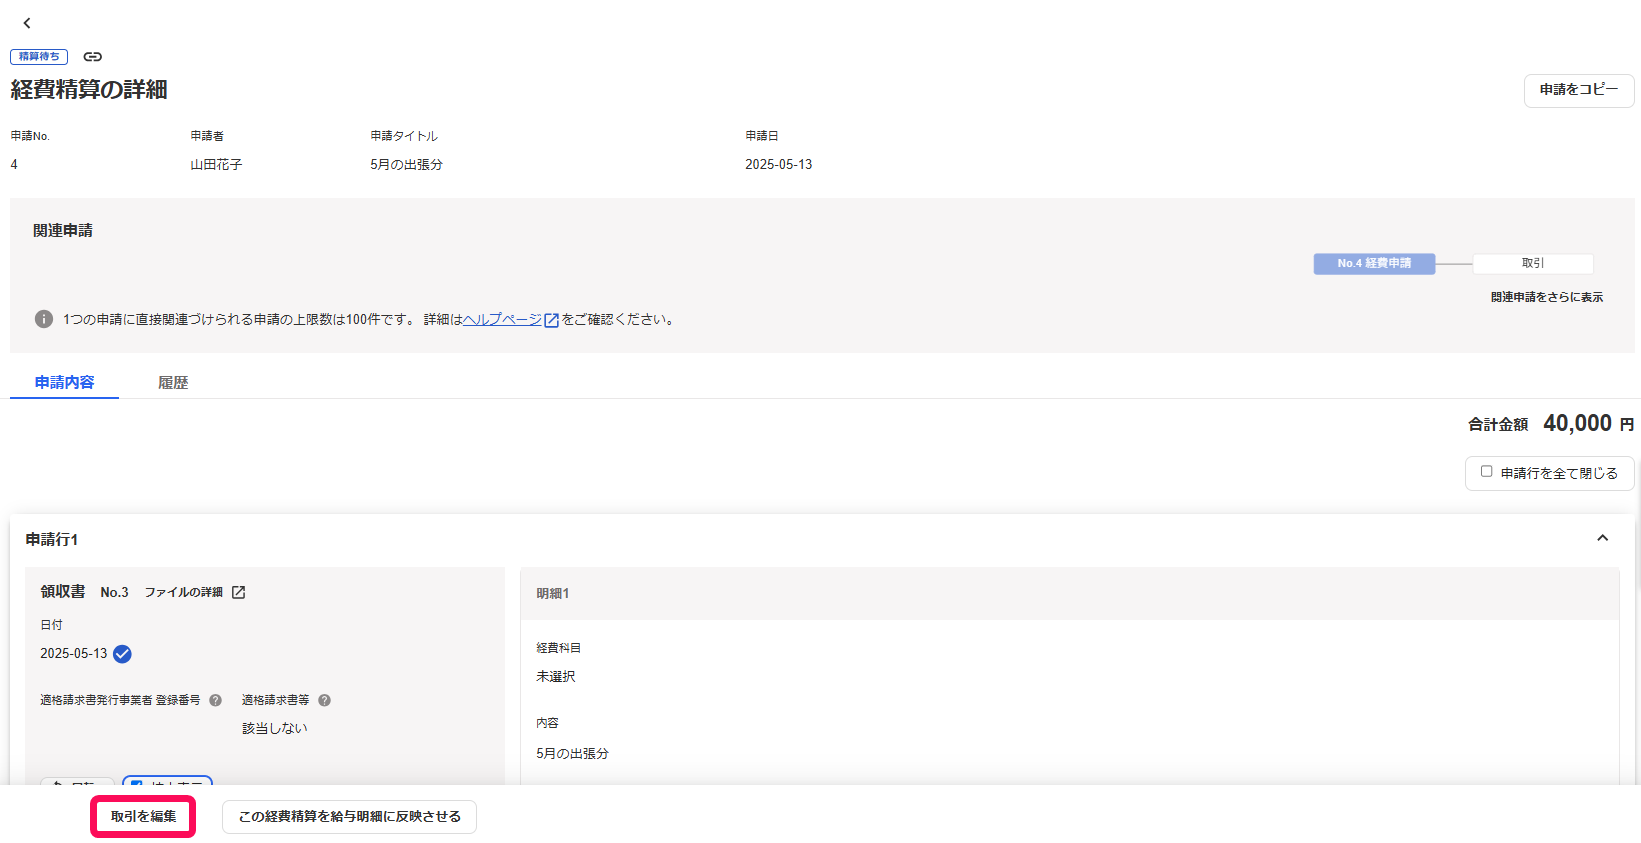Switch to the 履歴 tab
This screenshot has height=843, width=1641.
(173, 382)
